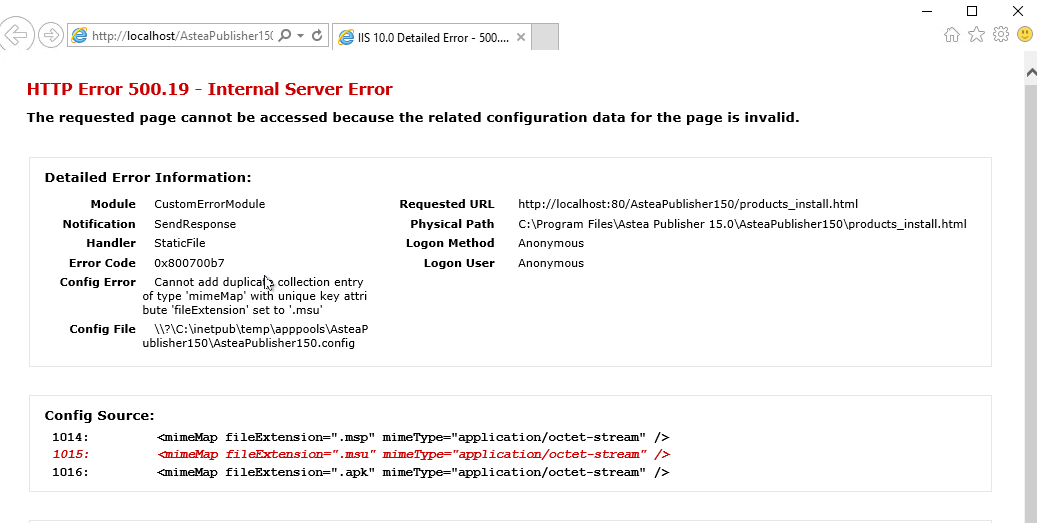Focus the localhost address bar URL field

(x=182, y=36)
